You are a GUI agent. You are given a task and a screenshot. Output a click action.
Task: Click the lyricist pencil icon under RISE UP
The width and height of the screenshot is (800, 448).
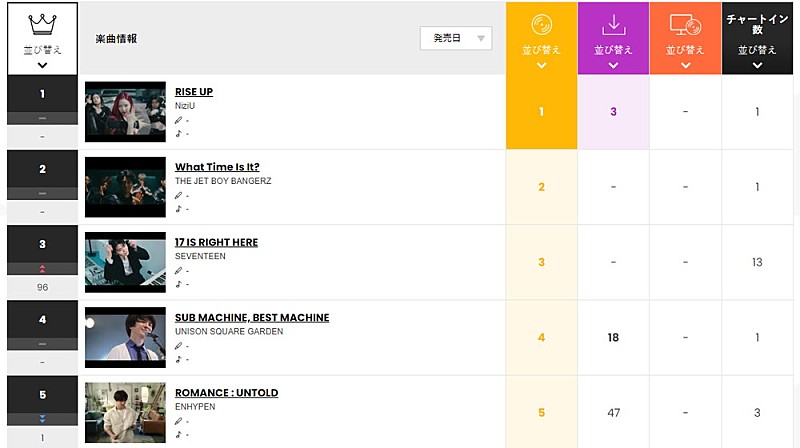tap(179, 120)
